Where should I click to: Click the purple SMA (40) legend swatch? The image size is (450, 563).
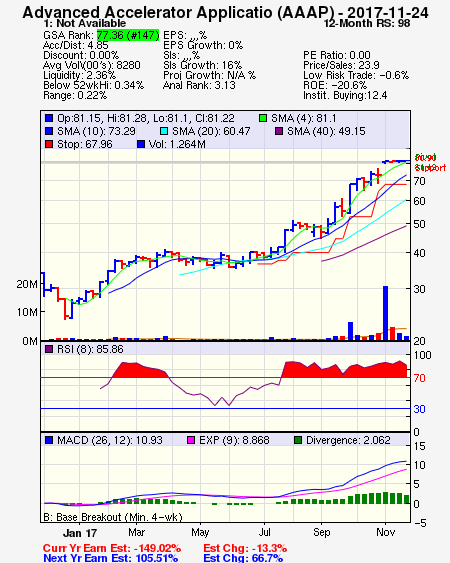[279, 131]
